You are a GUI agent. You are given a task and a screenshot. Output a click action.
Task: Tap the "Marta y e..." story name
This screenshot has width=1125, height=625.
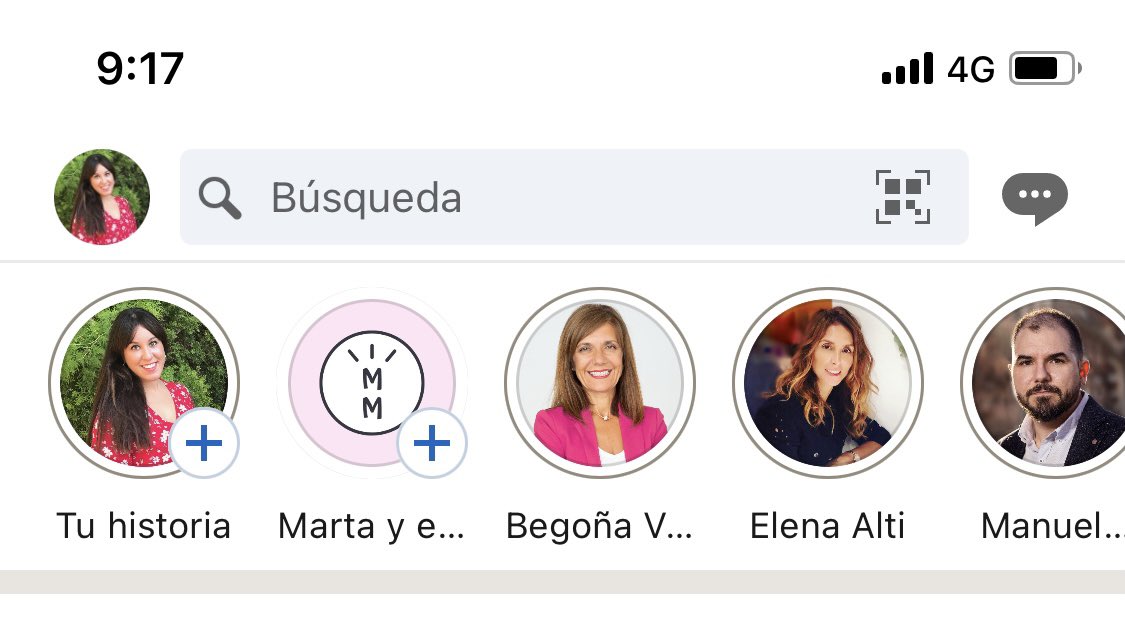pos(371,526)
